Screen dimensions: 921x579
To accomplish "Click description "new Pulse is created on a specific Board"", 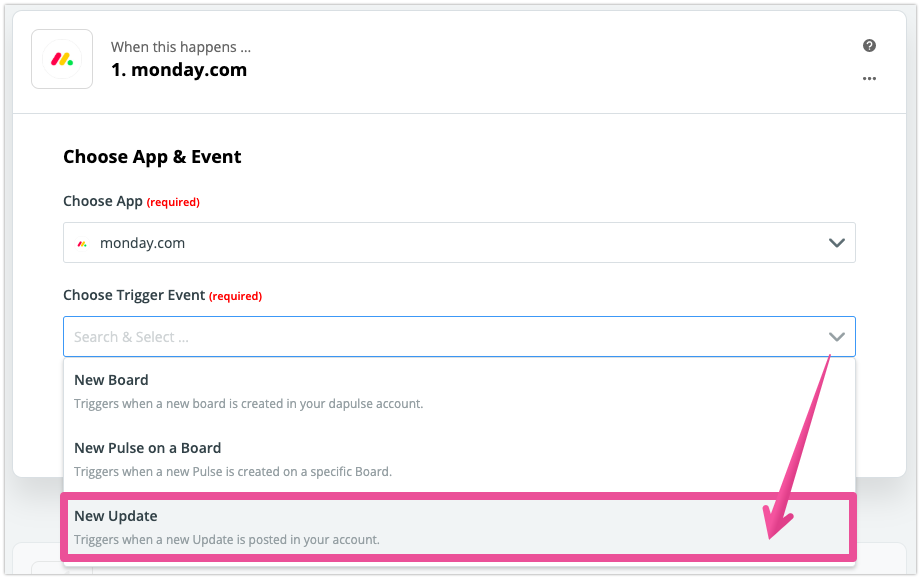I will point(232,472).
